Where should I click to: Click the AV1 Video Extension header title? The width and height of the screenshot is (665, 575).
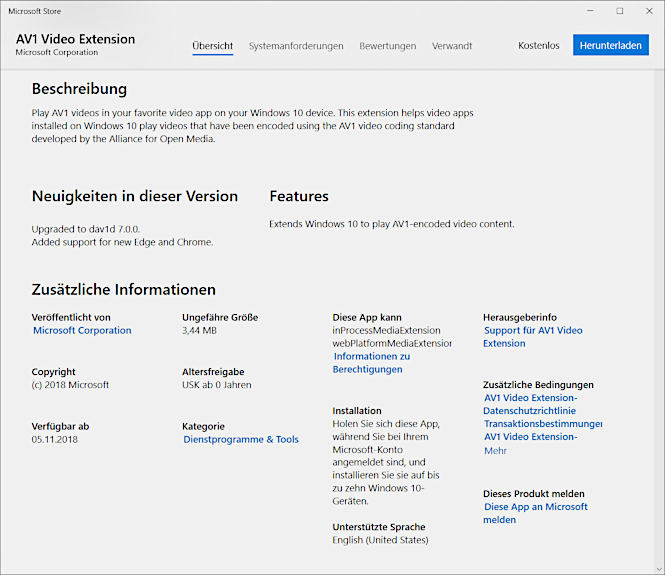click(75, 39)
